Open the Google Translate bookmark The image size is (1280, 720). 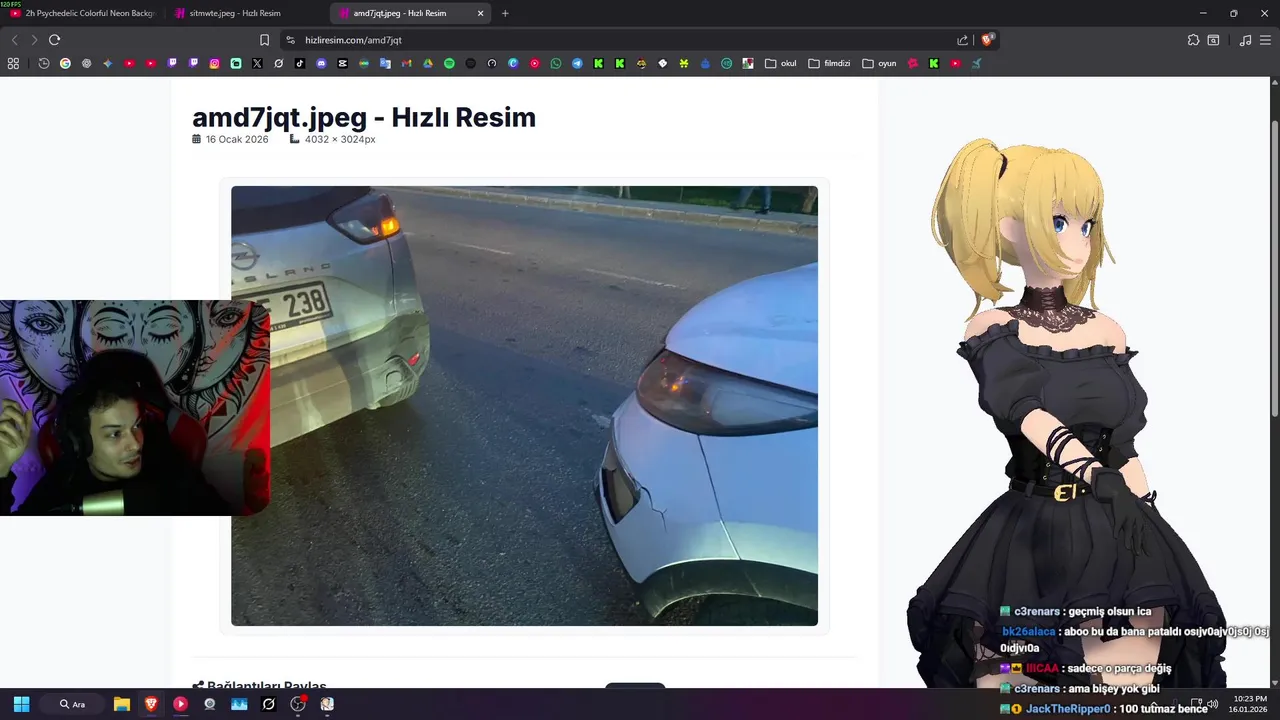(385, 63)
